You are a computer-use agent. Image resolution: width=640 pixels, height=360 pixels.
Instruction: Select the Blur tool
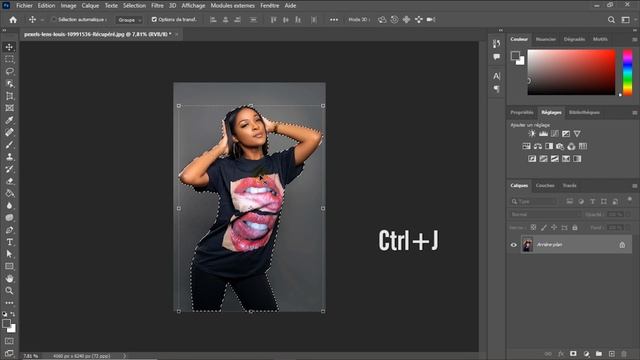[x=9, y=206]
